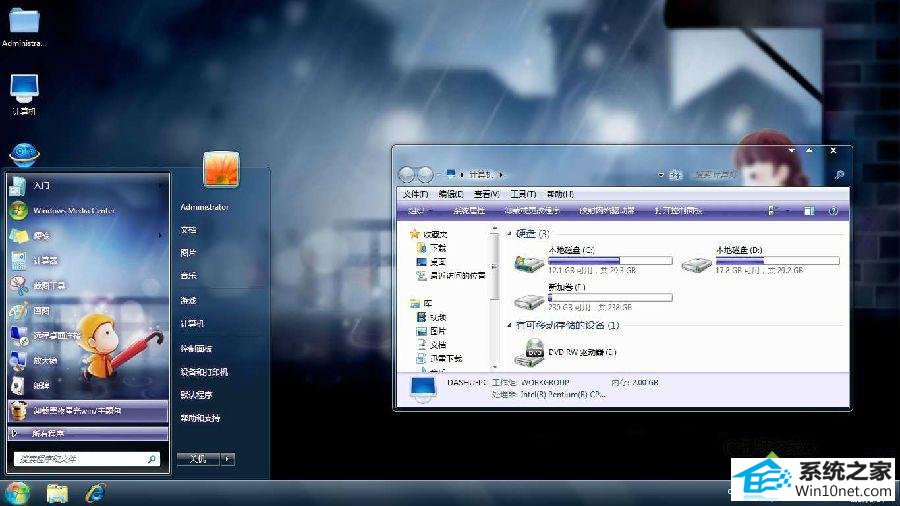Image resolution: width=900 pixels, height=506 pixels.
Task: Open Solitaire (纸牌) from Start menu
Action: [87, 385]
